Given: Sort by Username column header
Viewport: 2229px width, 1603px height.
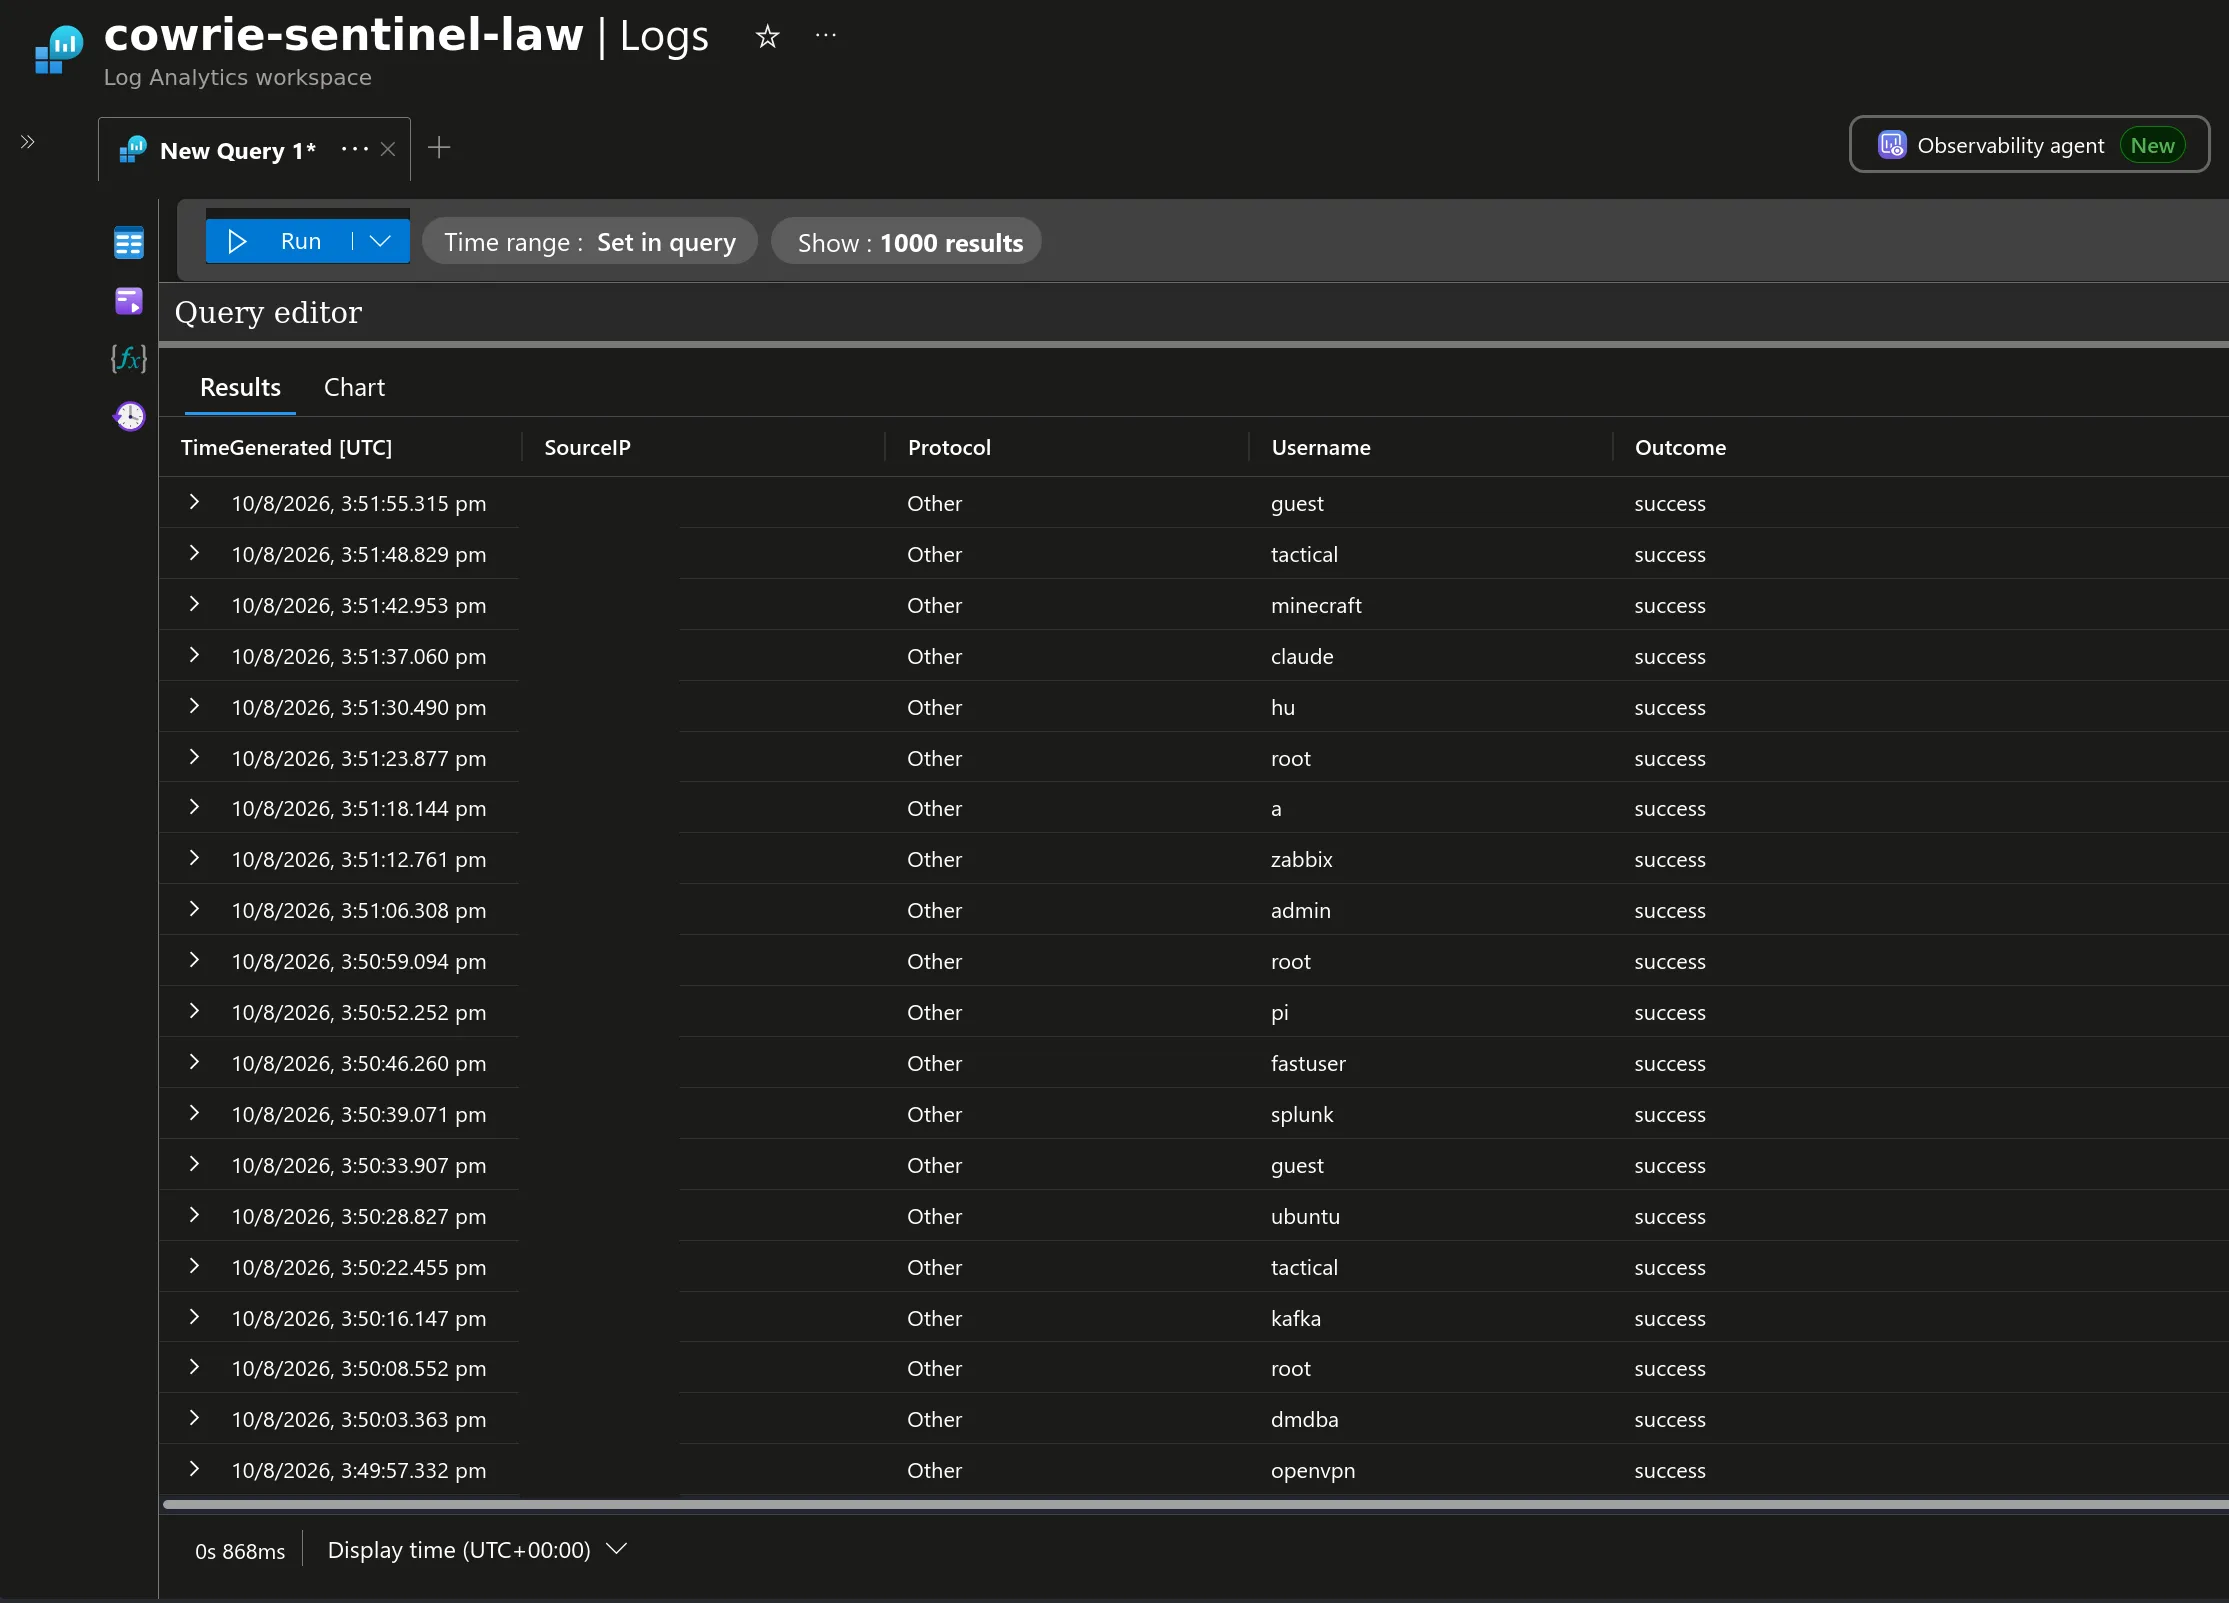Looking at the screenshot, I should click(x=1320, y=447).
